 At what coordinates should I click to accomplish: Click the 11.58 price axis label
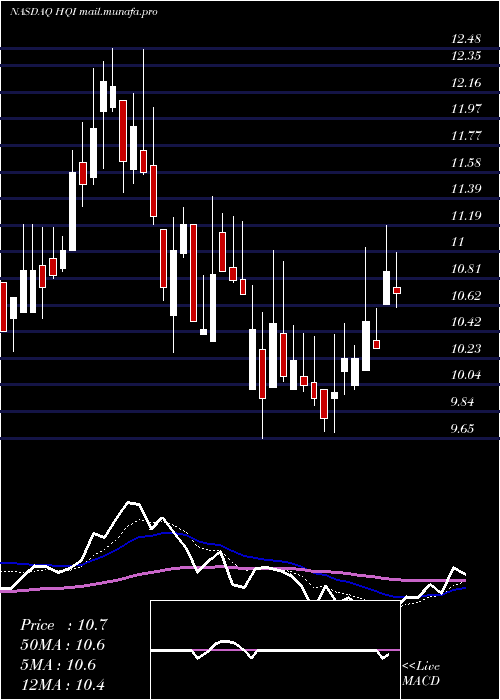click(466, 162)
